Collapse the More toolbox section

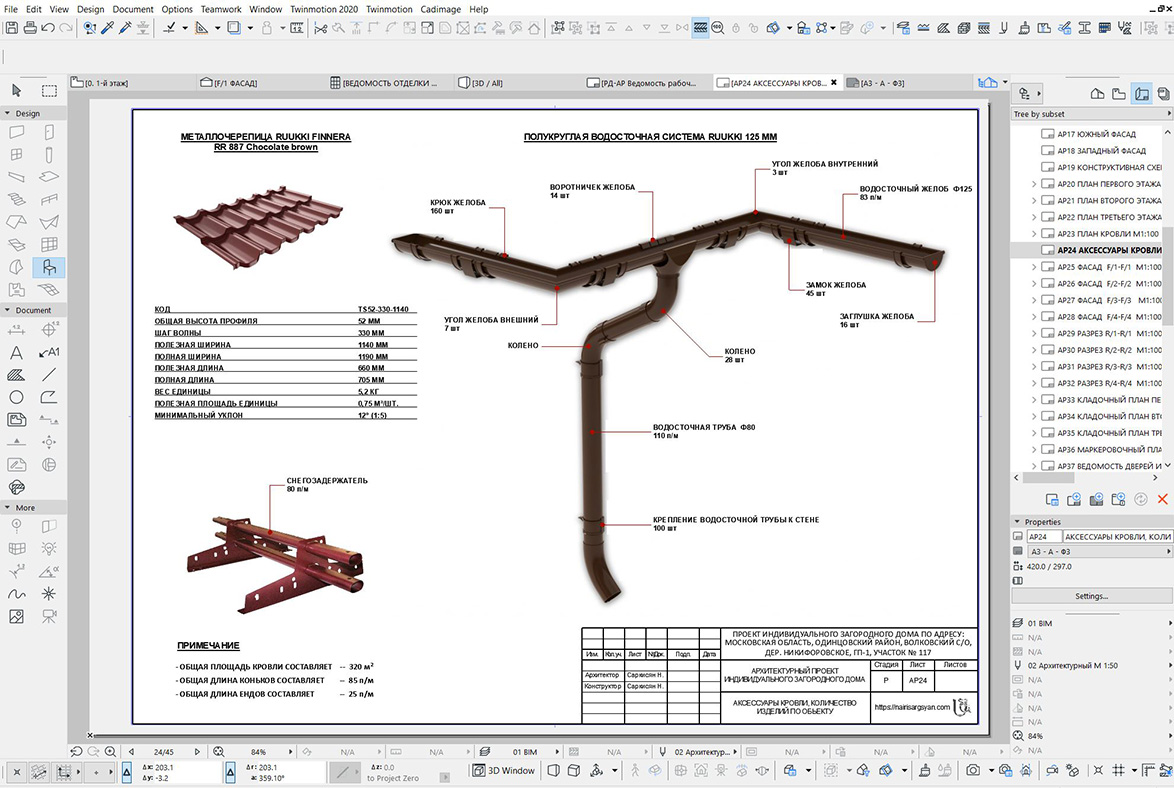pos(7,507)
